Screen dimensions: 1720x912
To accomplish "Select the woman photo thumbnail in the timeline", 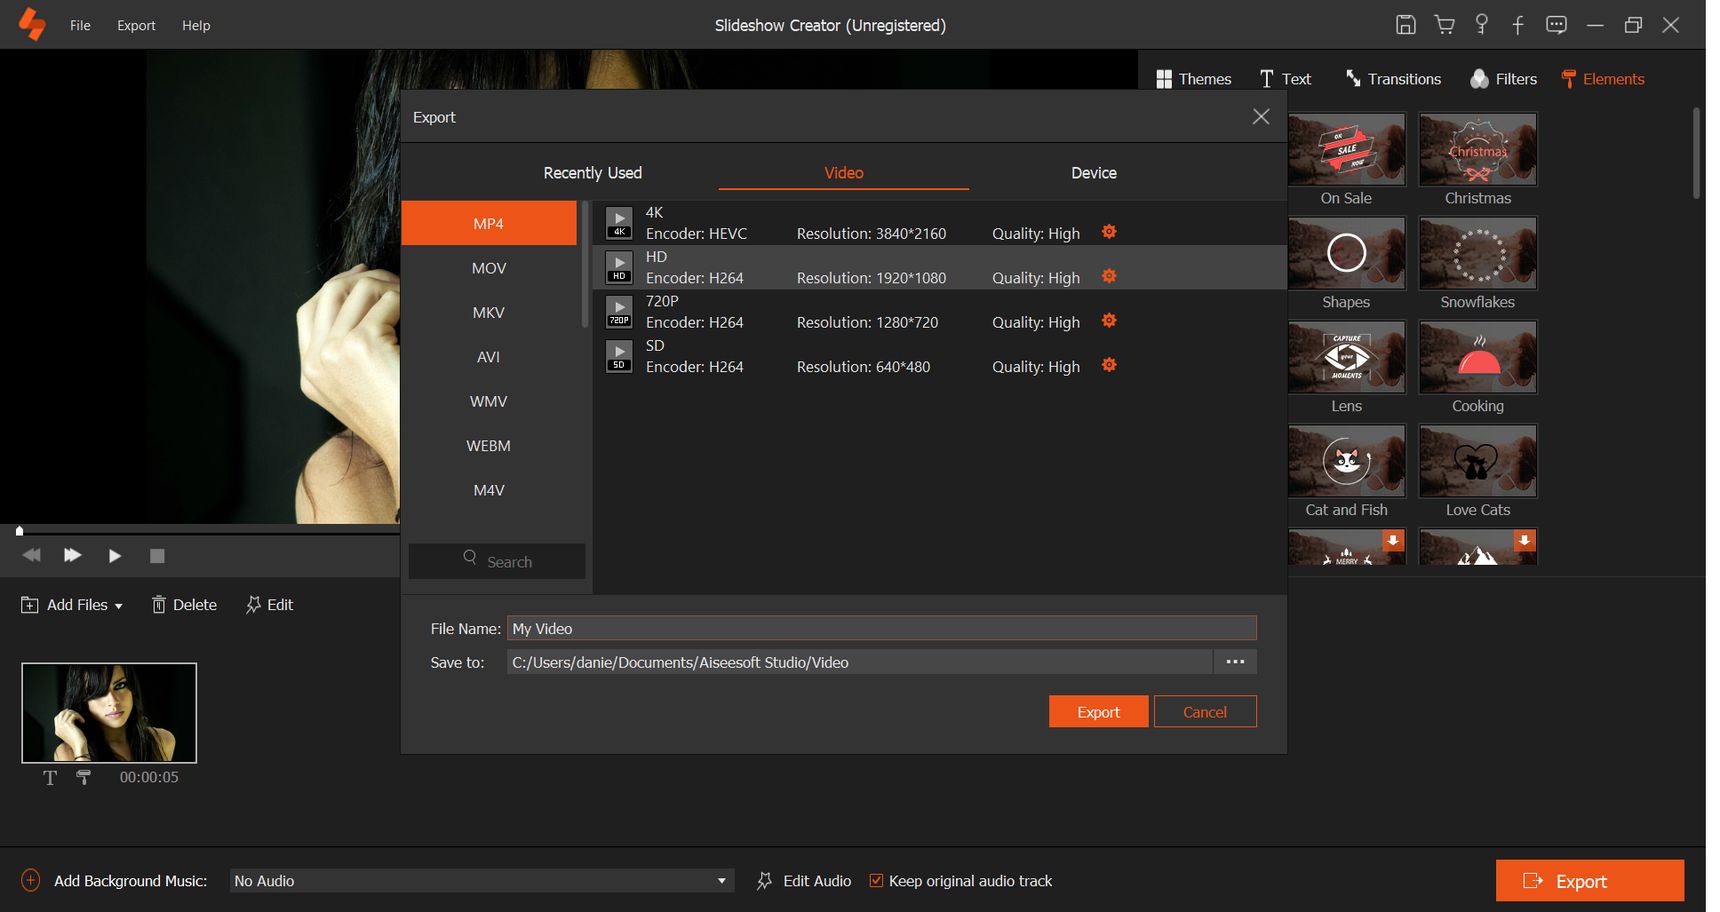I will coord(109,713).
